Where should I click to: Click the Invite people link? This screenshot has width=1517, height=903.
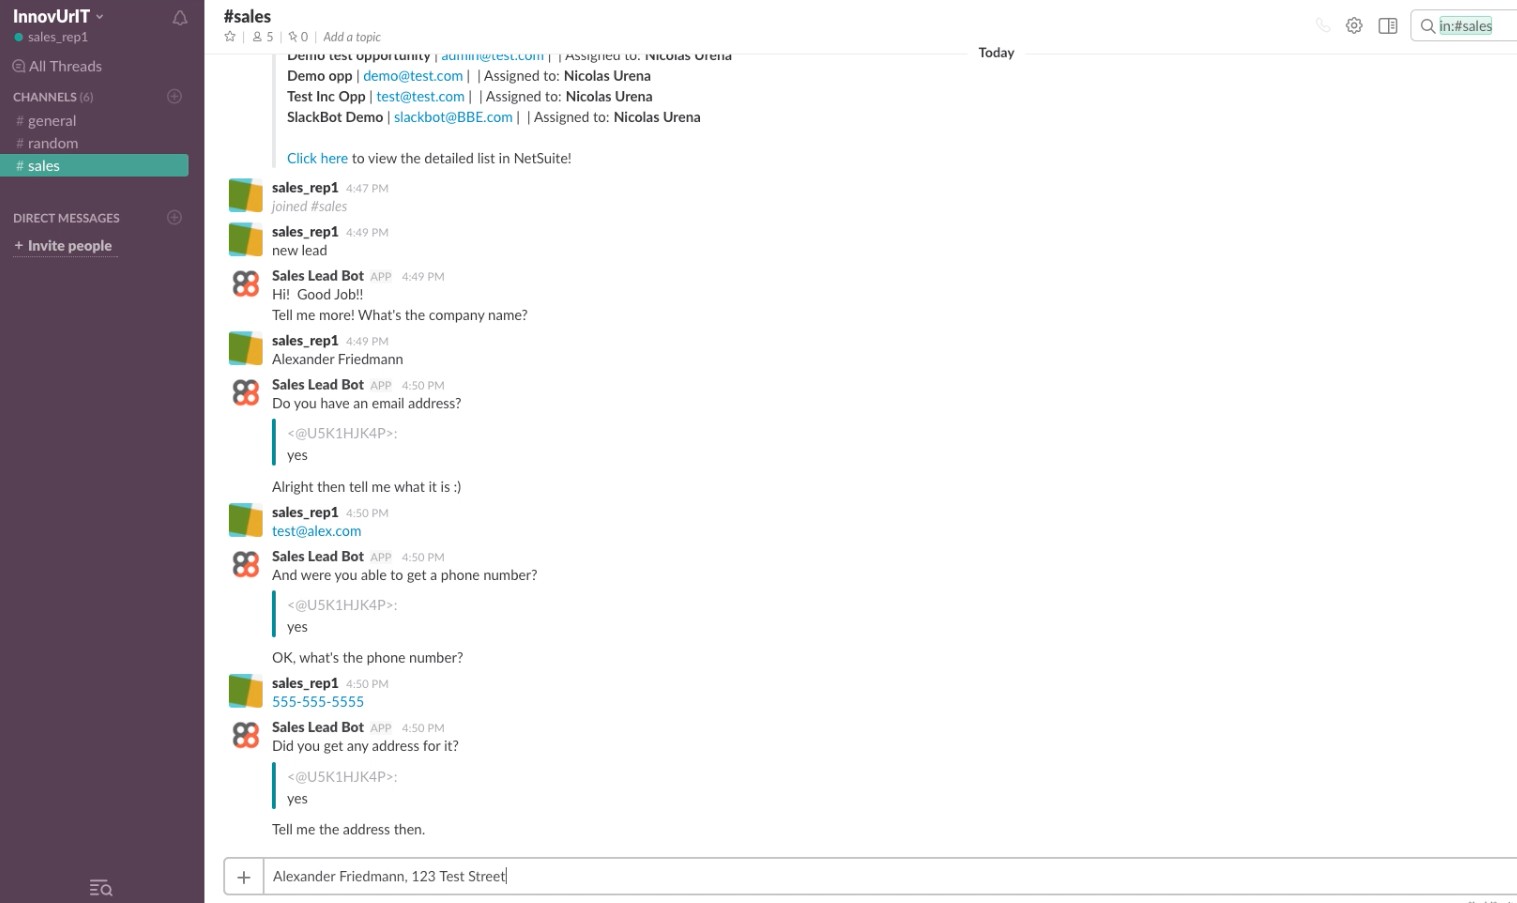pyautogui.click(x=69, y=246)
